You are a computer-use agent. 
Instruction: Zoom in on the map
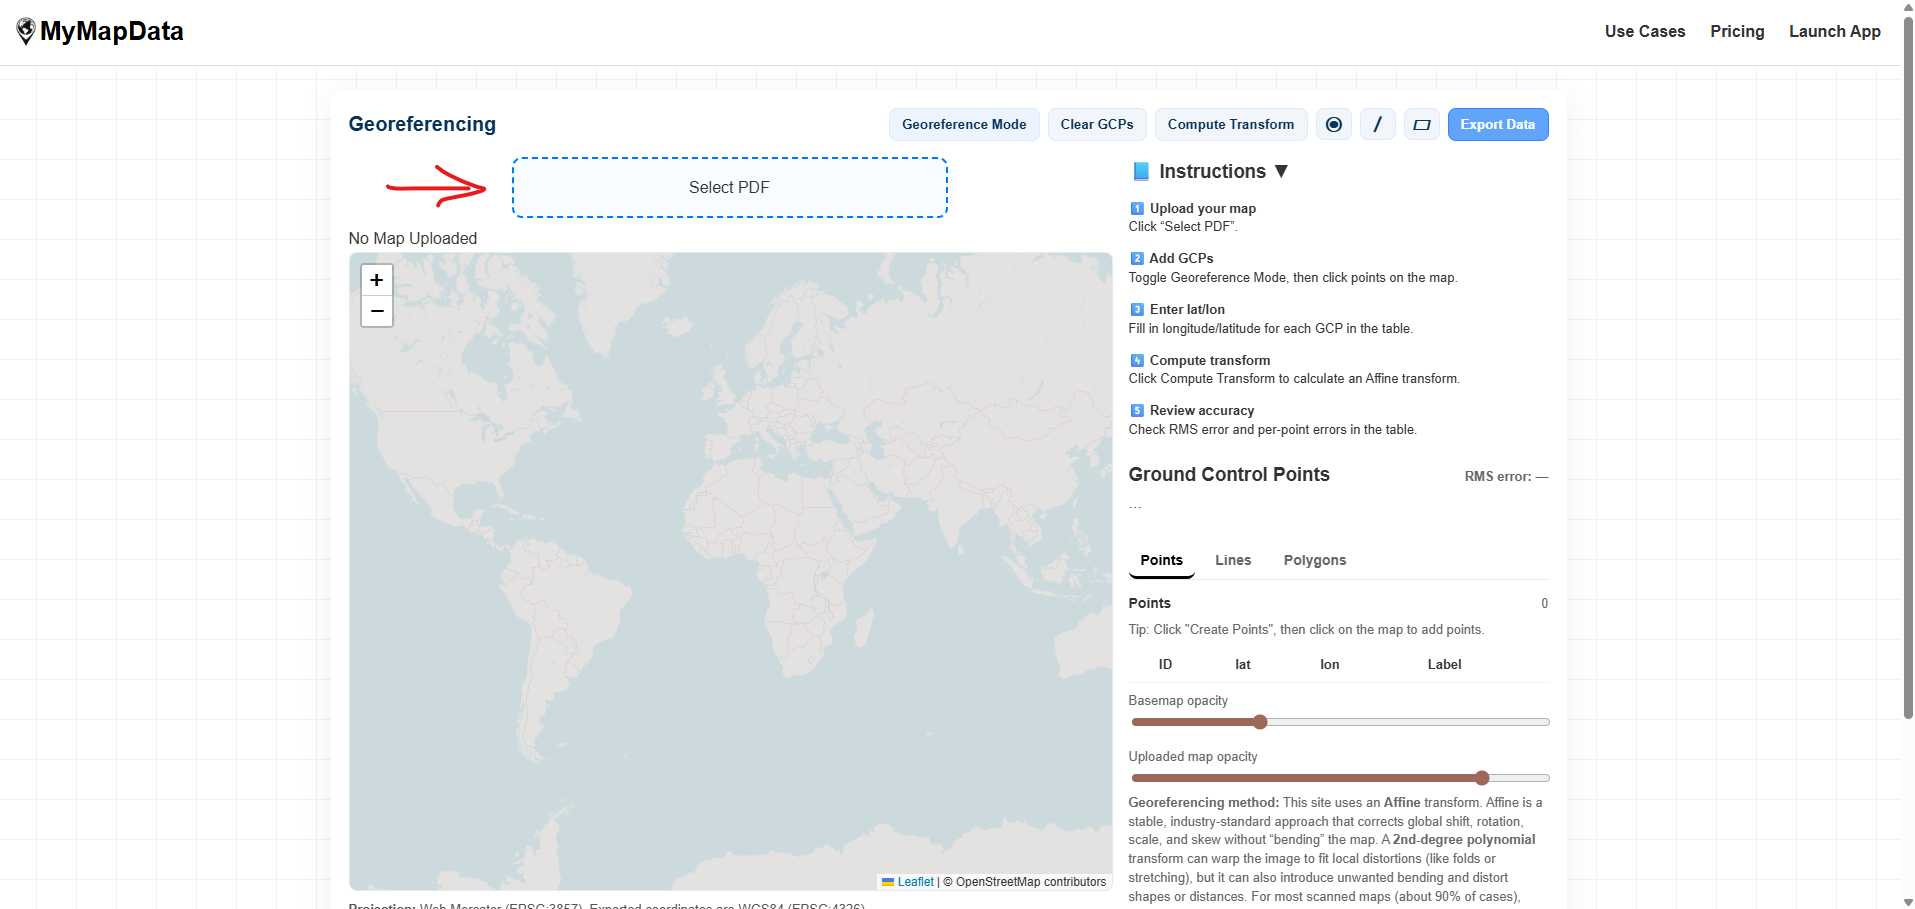[376, 280]
